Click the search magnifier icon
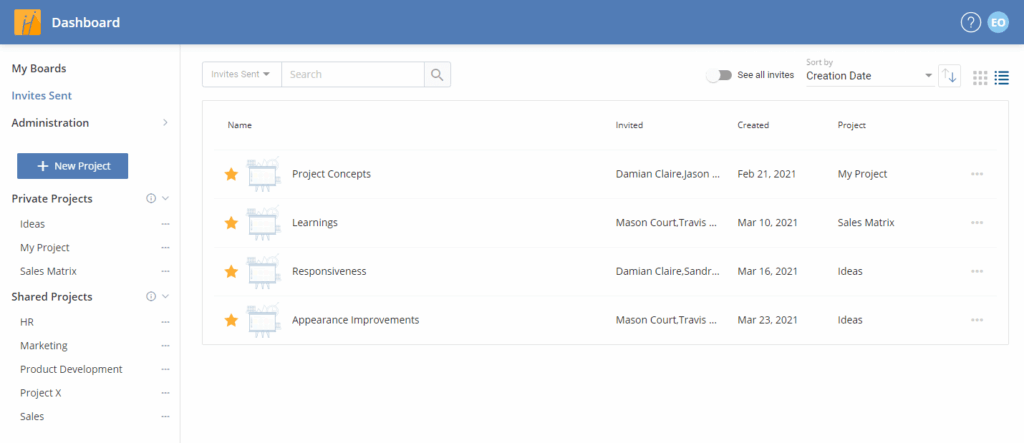 click(x=437, y=74)
